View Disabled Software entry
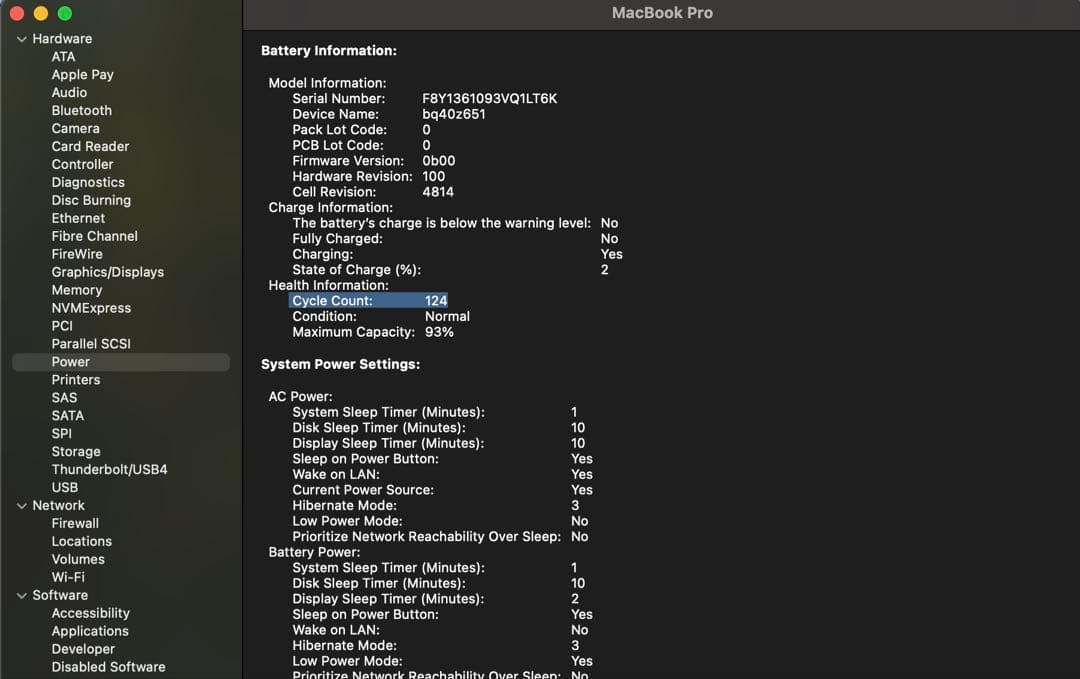The image size is (1080, 679). [x=108, y=667]
